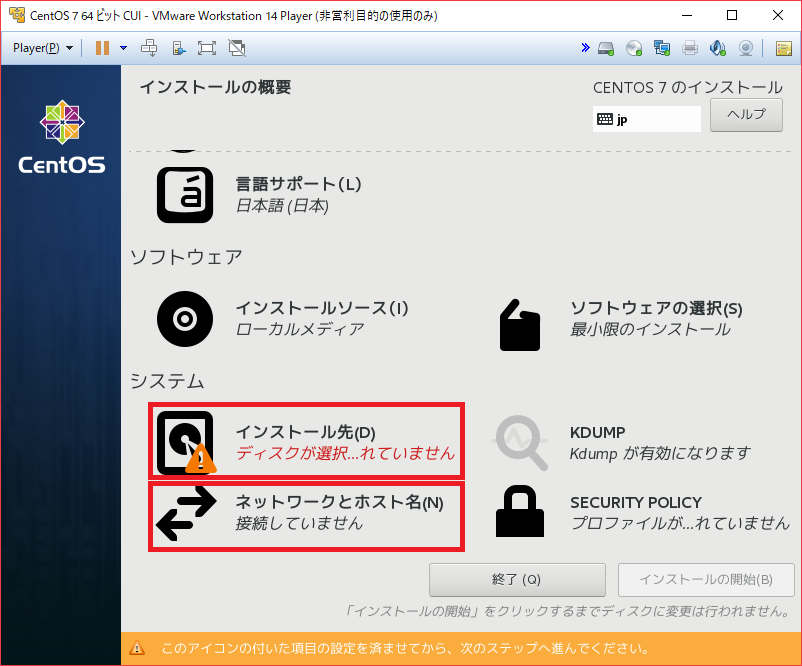Send Ctrl+Alt+Del to the VM
This screenshot has width=802, height=666.
pyautogui.click(x=149, y=48)
